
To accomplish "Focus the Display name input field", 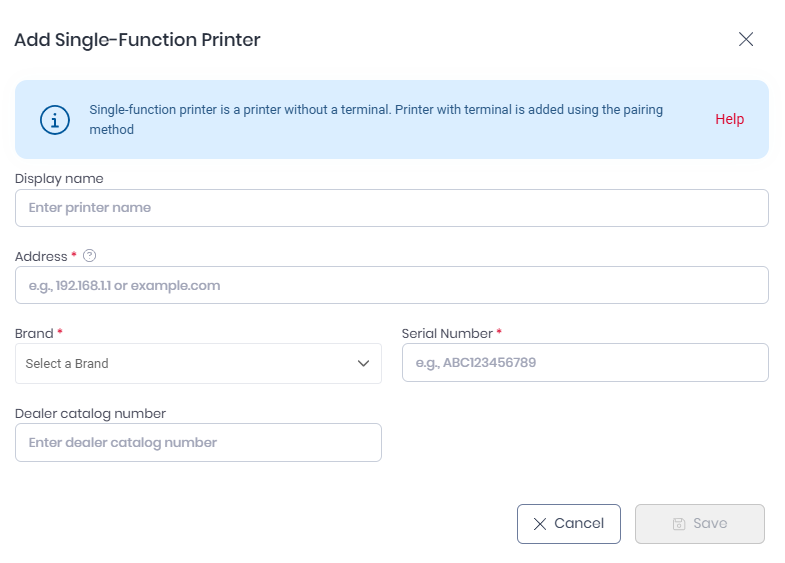I will point(391,208).
